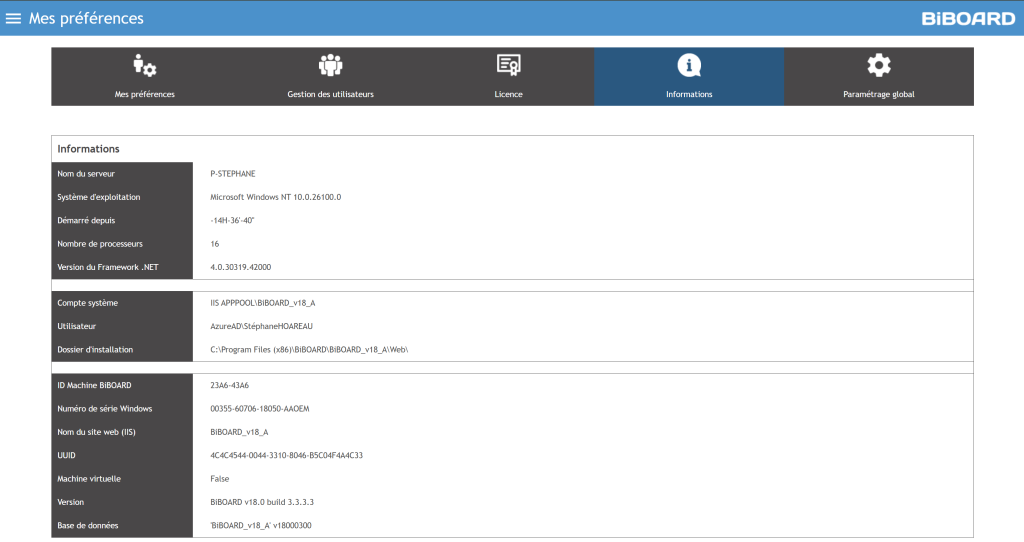Click the Licence certificate icon
Image resolution: width=1024 pixels, height=542 pixels.
coord(508,65)
